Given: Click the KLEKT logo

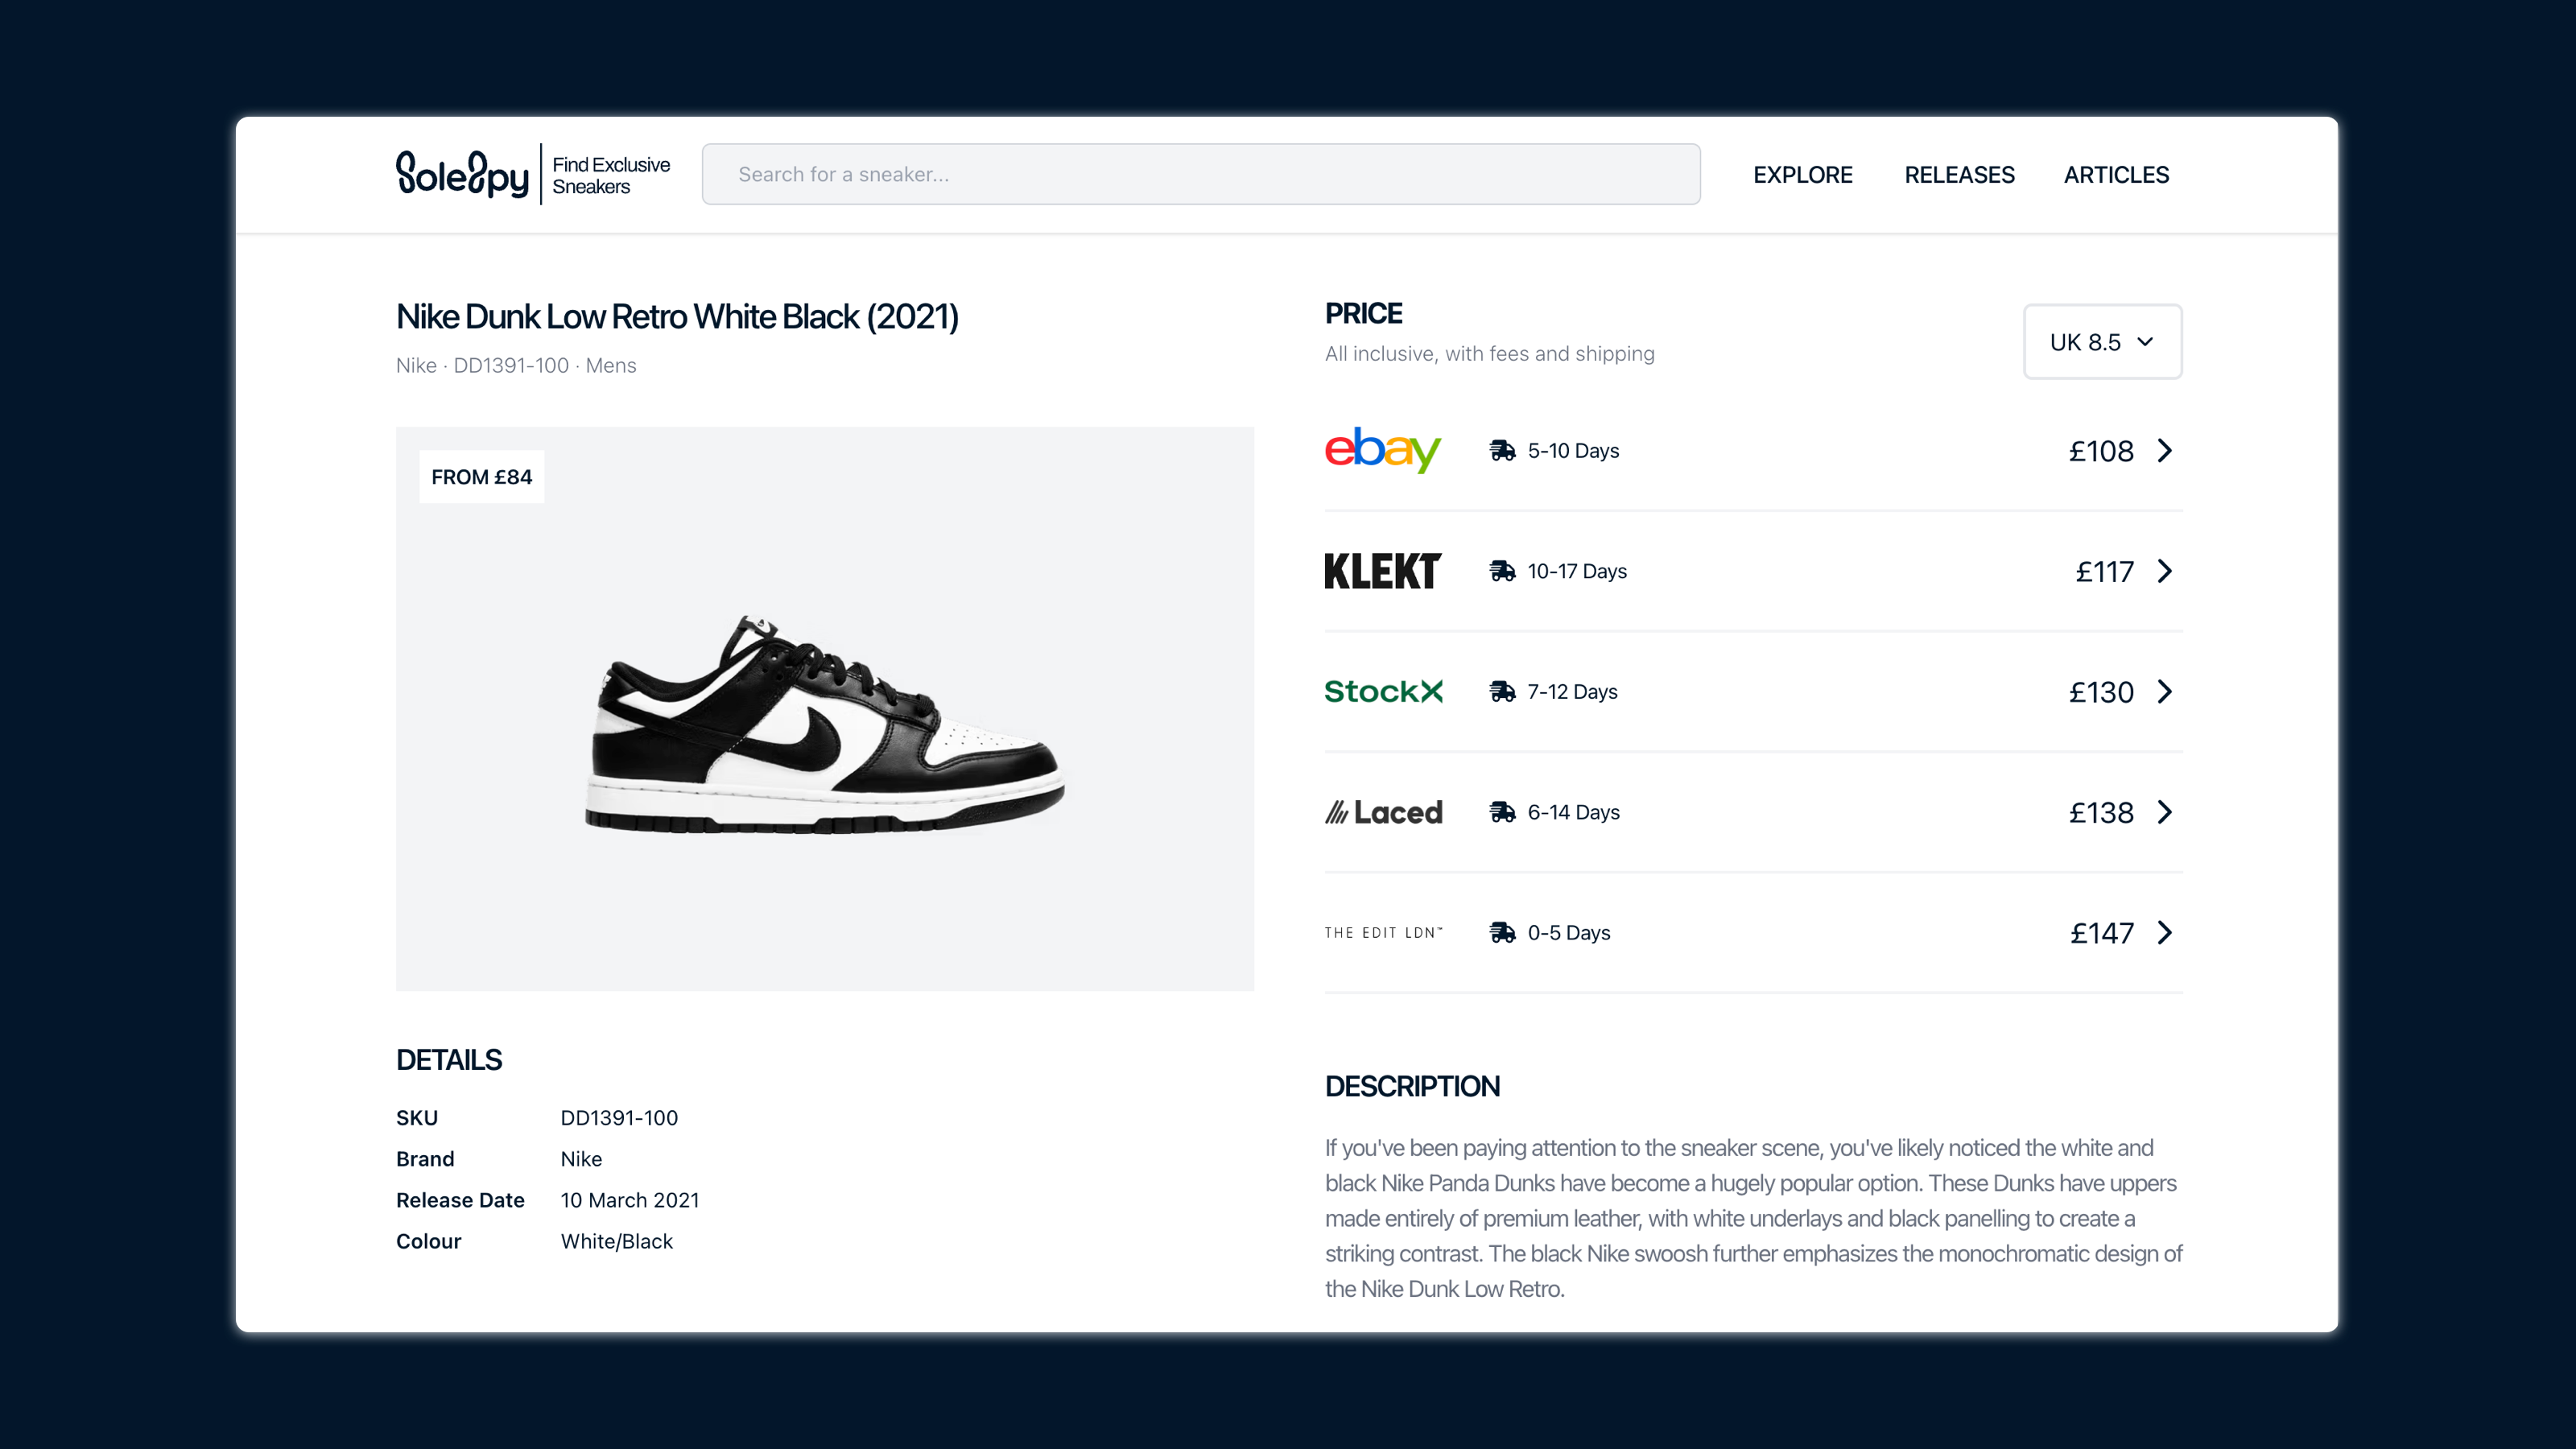Looking at the screenshot, I should coord(1383,571).
